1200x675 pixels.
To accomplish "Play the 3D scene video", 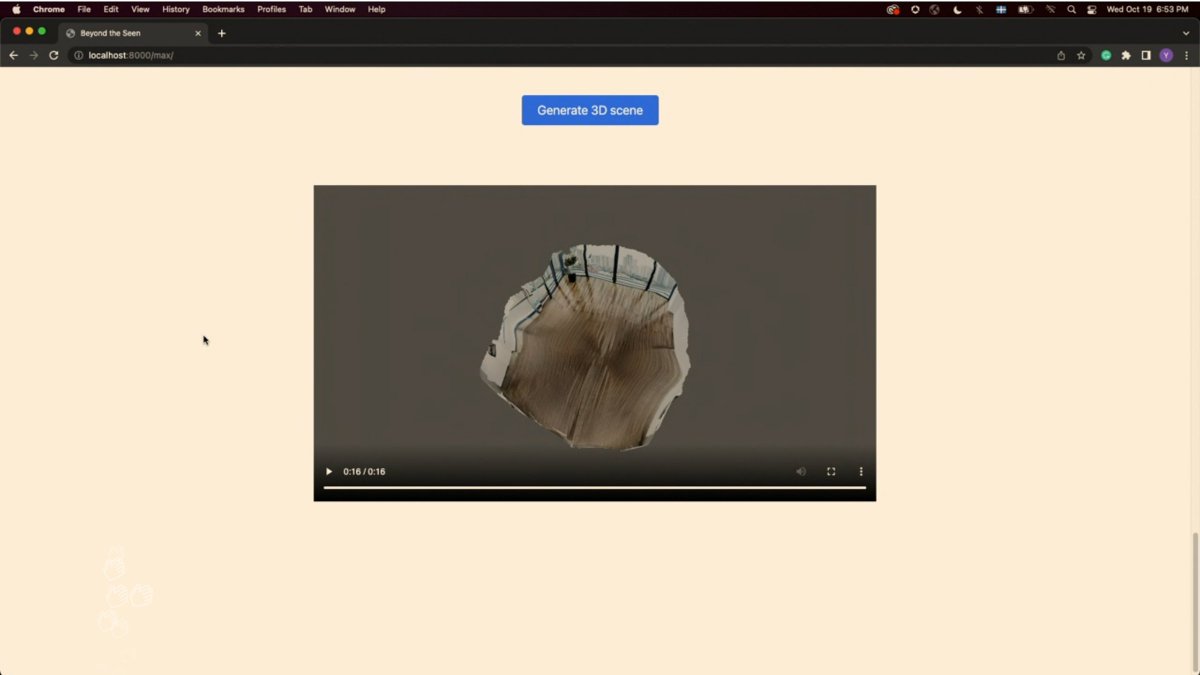I will click(329, 471).
